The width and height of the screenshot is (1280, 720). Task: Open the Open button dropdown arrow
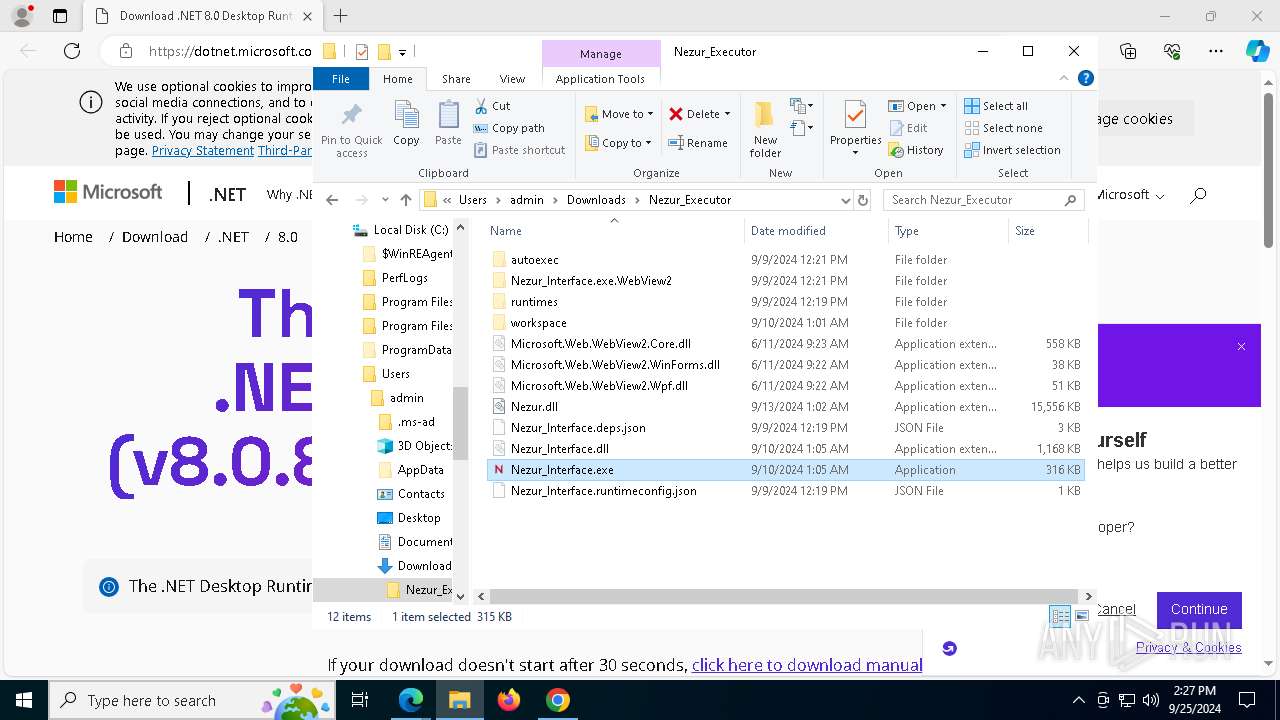943,106
